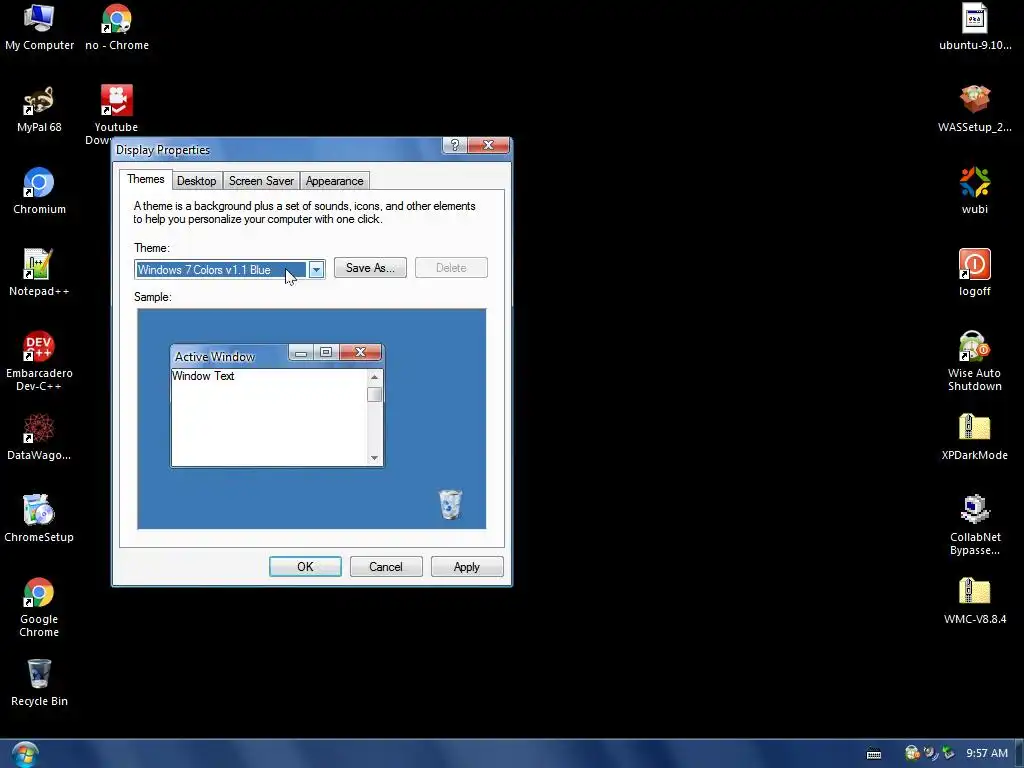Click the Save As... button

[370, 268]
